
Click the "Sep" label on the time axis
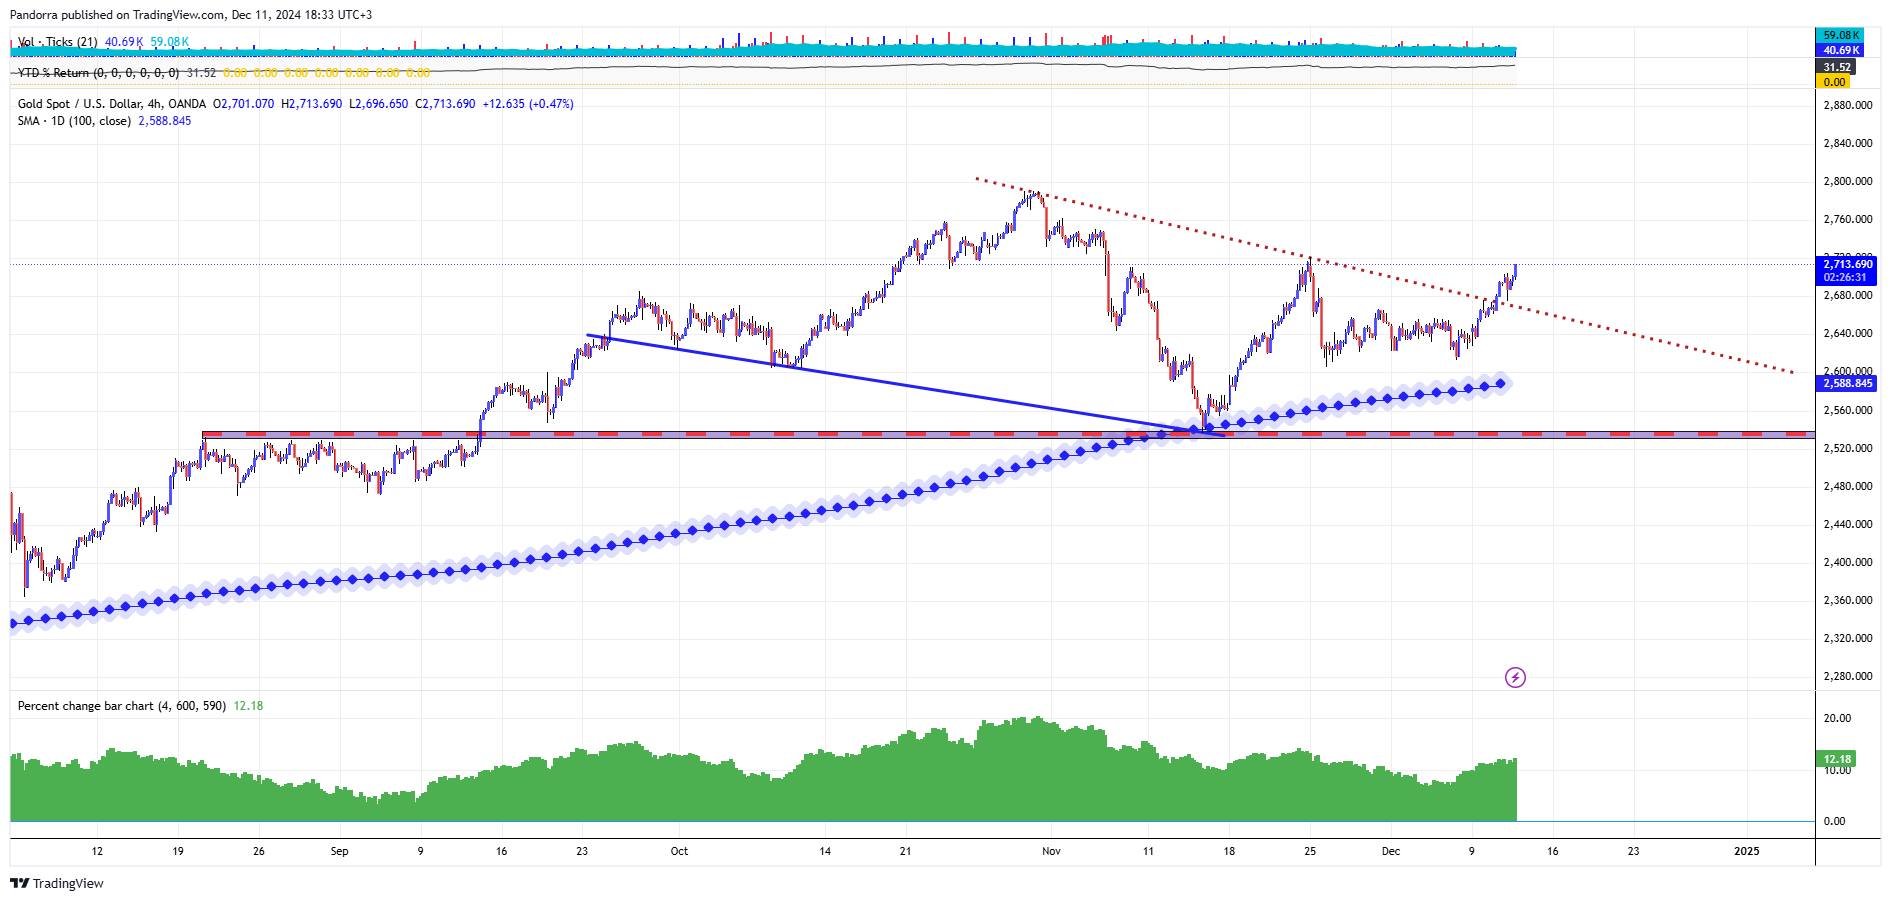(339, 851)
